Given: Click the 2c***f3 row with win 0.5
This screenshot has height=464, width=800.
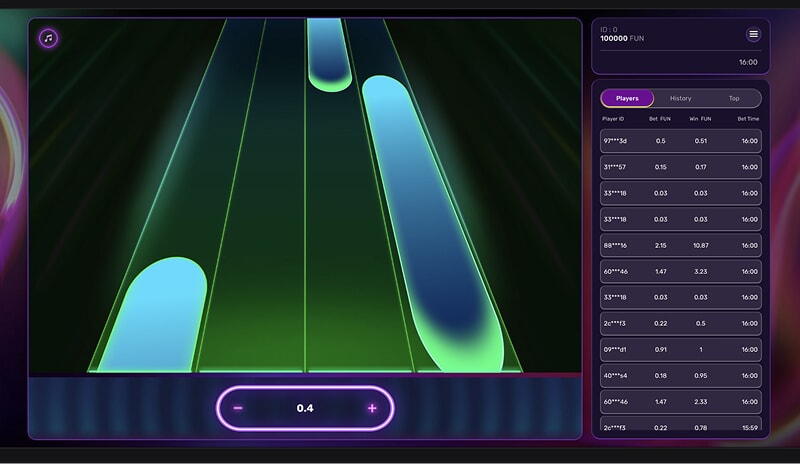Looking at the screenshot, I should [x=680, y=323].
